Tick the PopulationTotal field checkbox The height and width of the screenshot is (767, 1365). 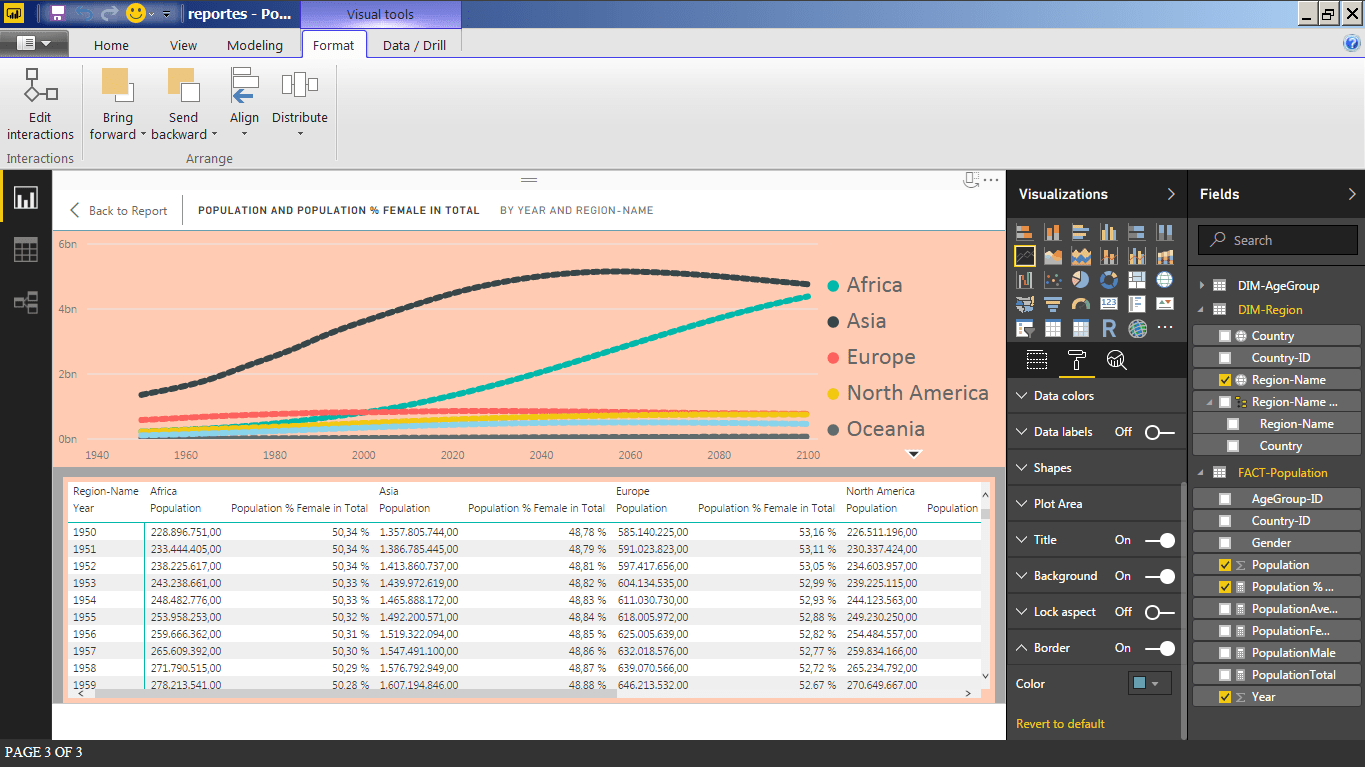click(x=1225, y=675)
